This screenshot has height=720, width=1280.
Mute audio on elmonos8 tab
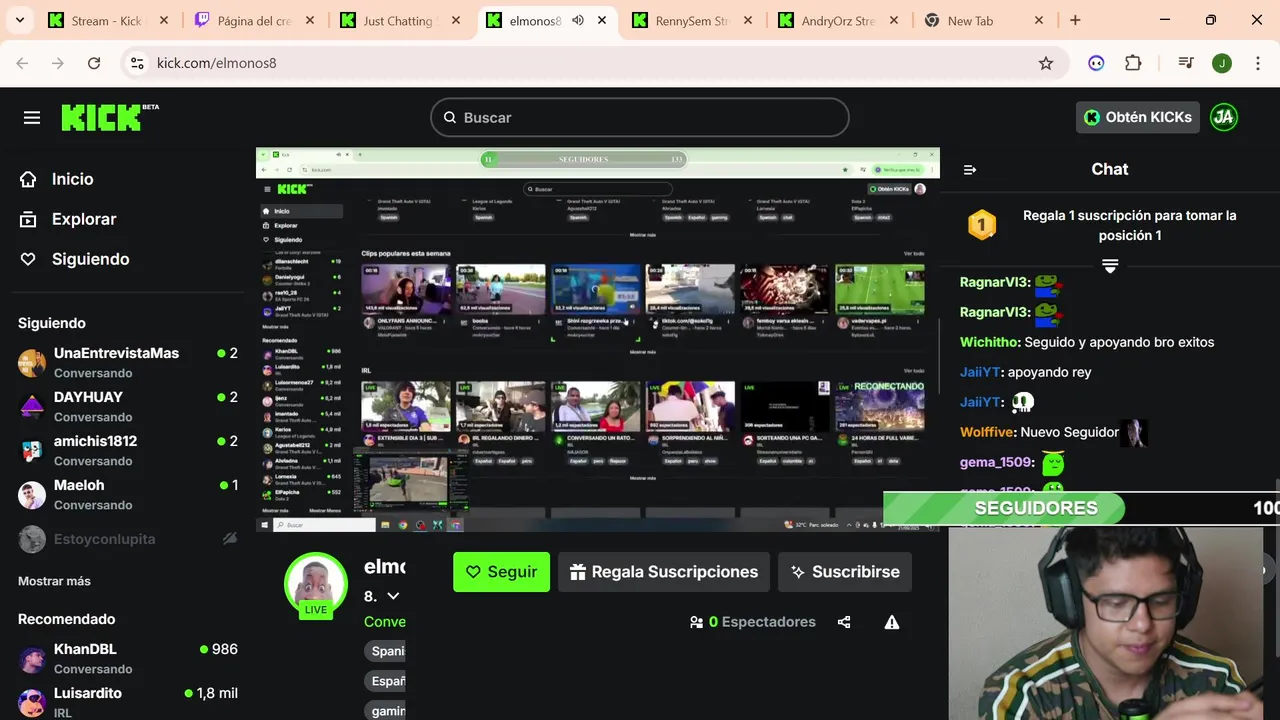pyautogui.click(x=578, y=20)
